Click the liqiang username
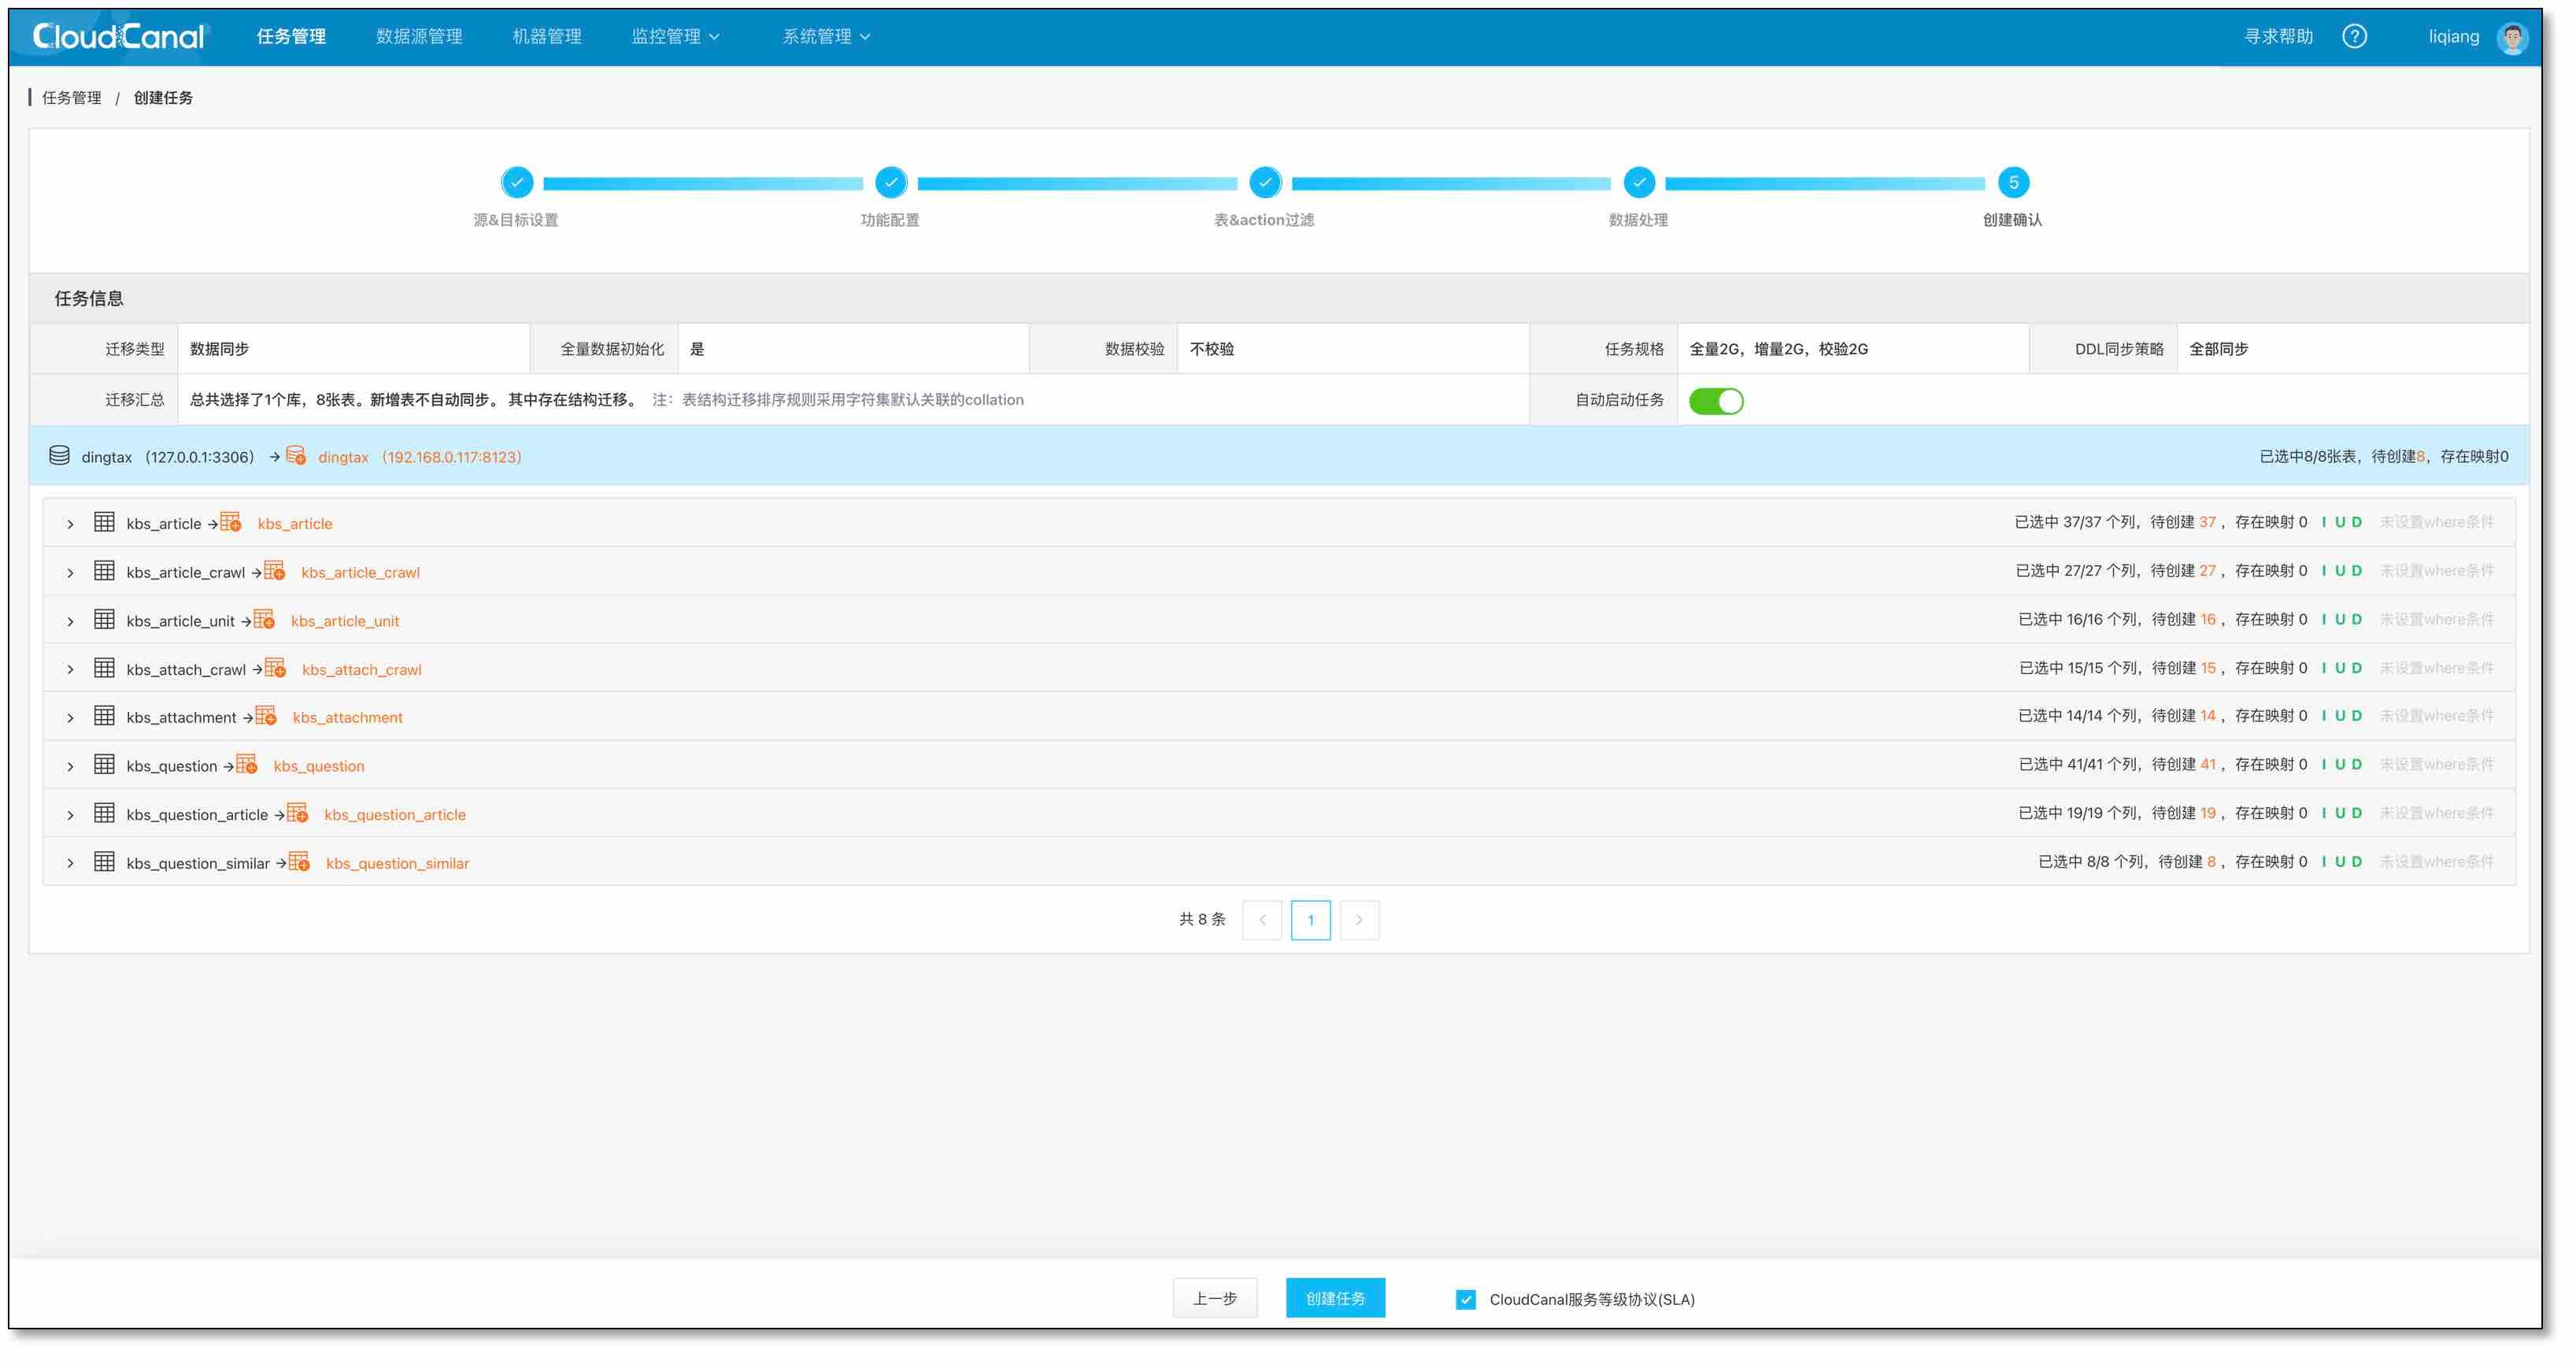This screenshot has height=1364, width=2576. [x=2454, y=37]
